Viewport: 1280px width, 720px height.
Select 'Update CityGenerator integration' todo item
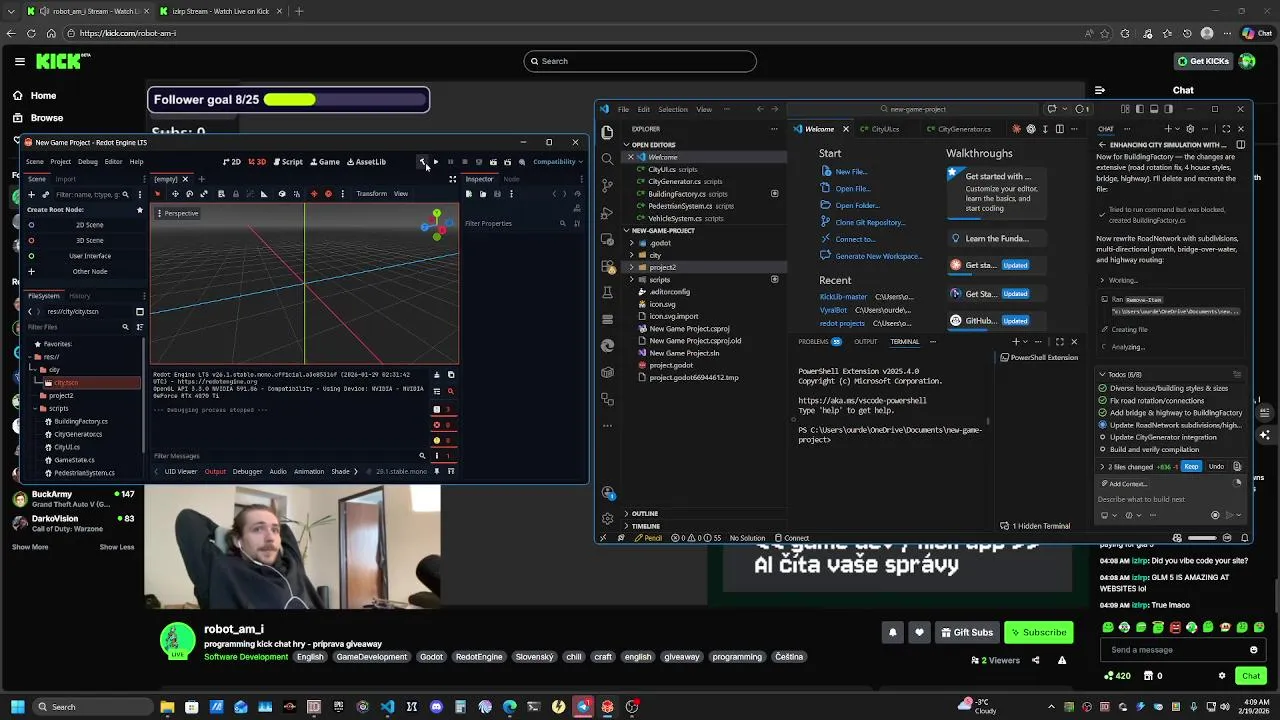click(1162, 437)
